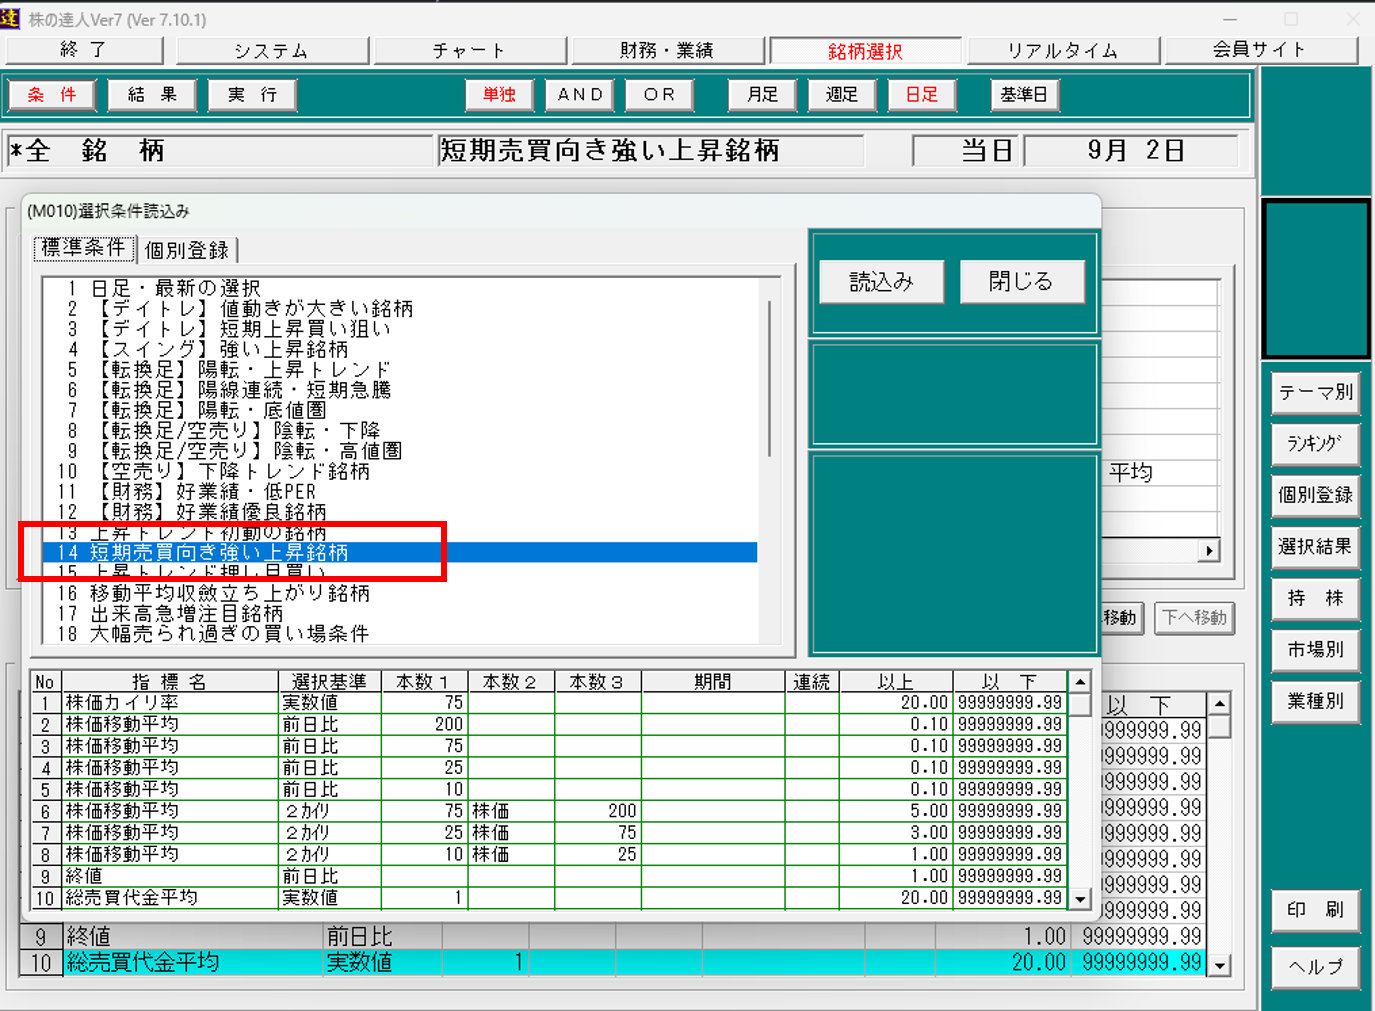Select the 週足 timeframe
The height and width of the screenshot is (1011, 1375).
point(842,94)
